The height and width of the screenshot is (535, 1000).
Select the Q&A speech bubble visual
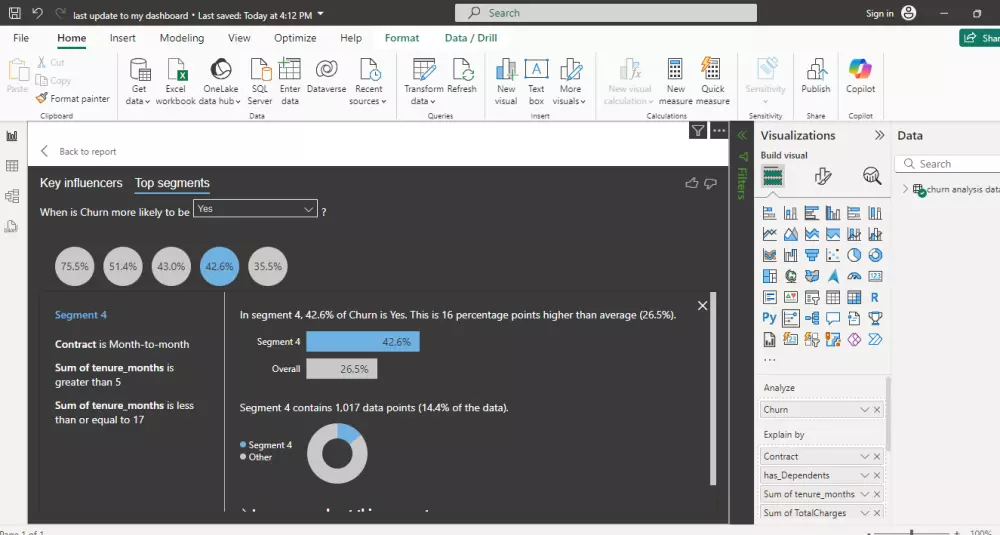click(833, 318)
